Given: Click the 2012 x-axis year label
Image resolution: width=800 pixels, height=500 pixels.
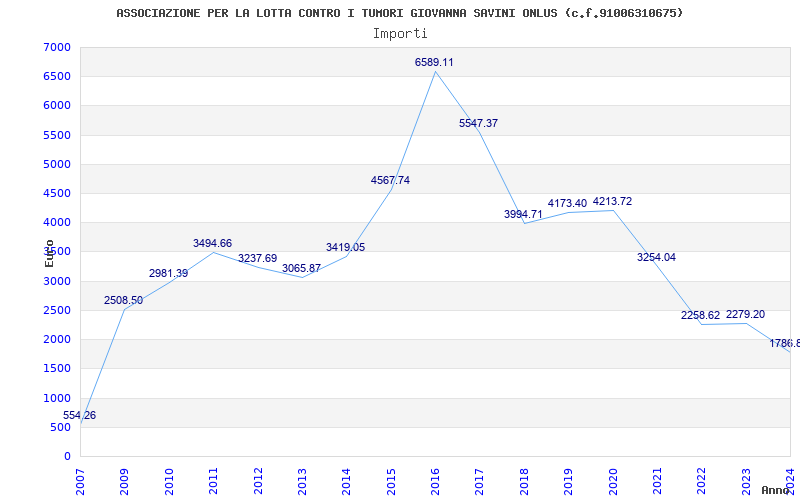Looking at the screenshot, I should coord(258,481).
